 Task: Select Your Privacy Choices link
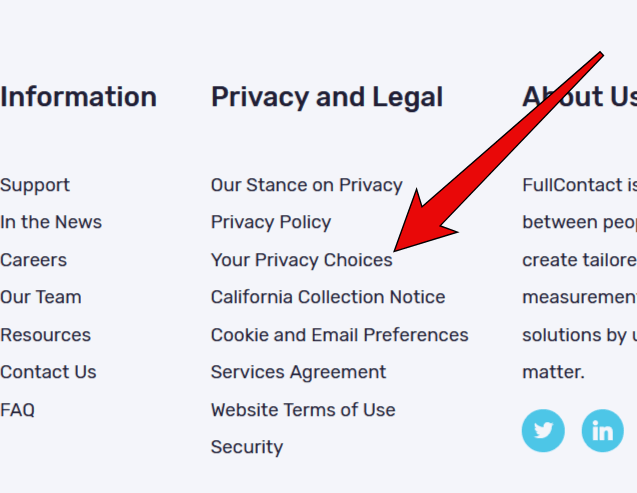coord(302,260)
